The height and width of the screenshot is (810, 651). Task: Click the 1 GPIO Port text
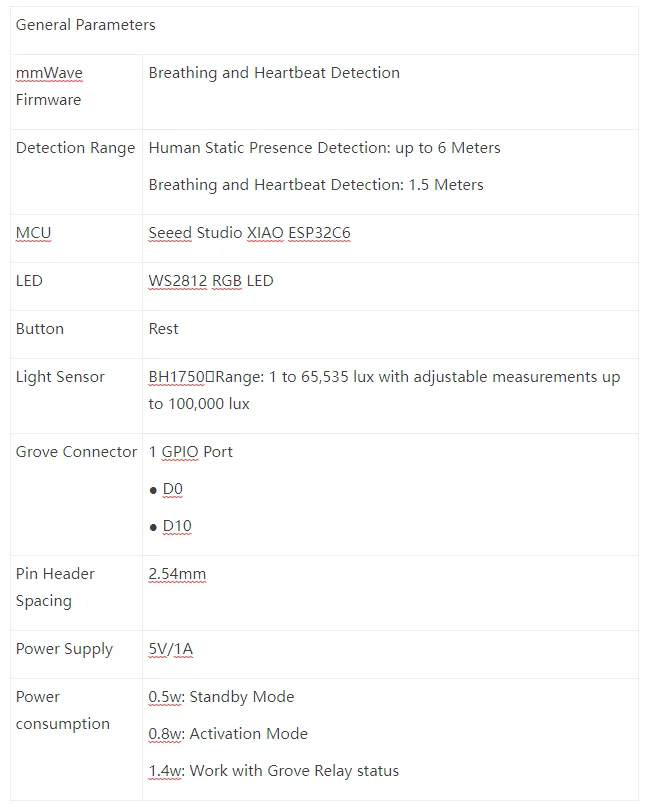point(191,452)
